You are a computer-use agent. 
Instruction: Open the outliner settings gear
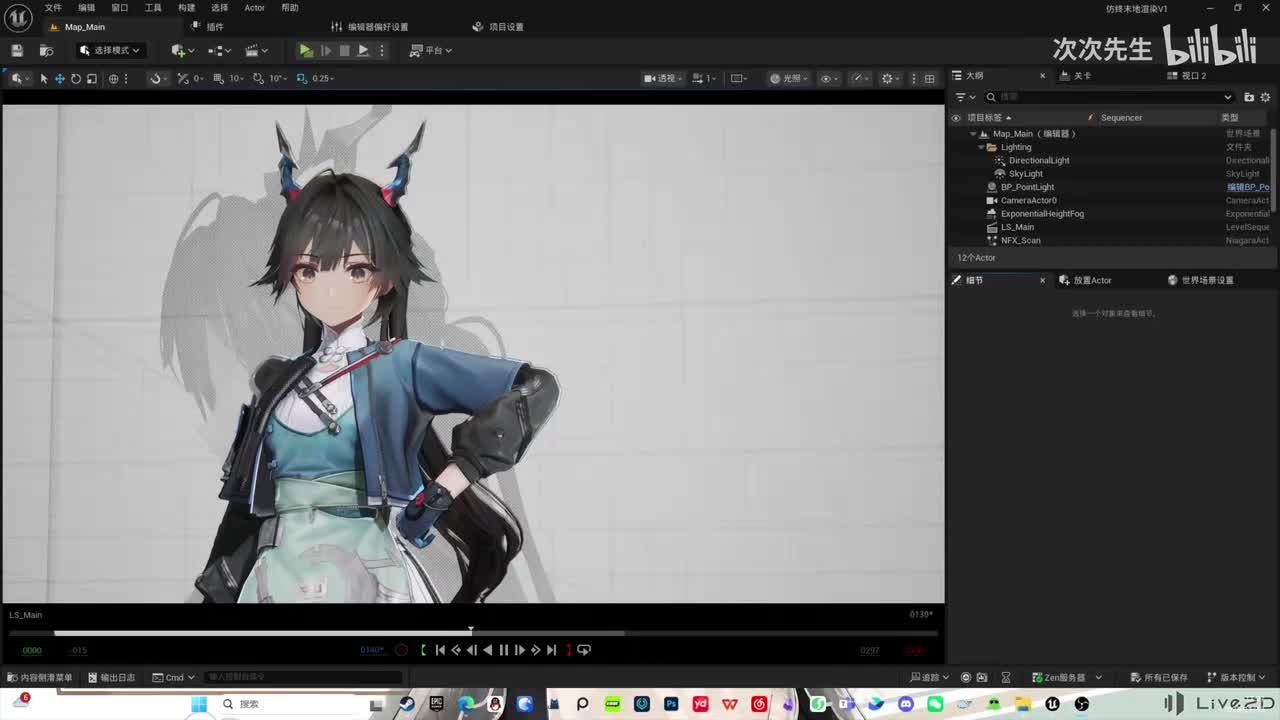[1267, 97]
